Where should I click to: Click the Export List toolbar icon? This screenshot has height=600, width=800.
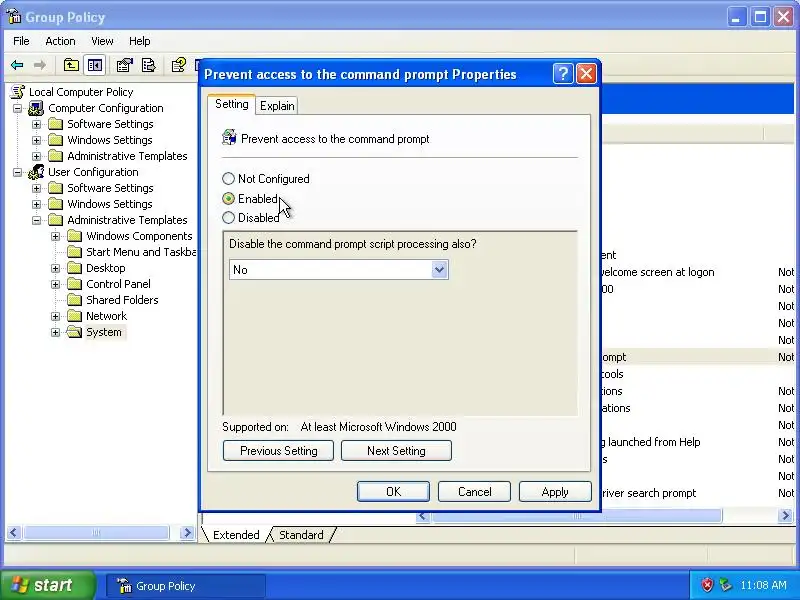[x=148, y=65]
